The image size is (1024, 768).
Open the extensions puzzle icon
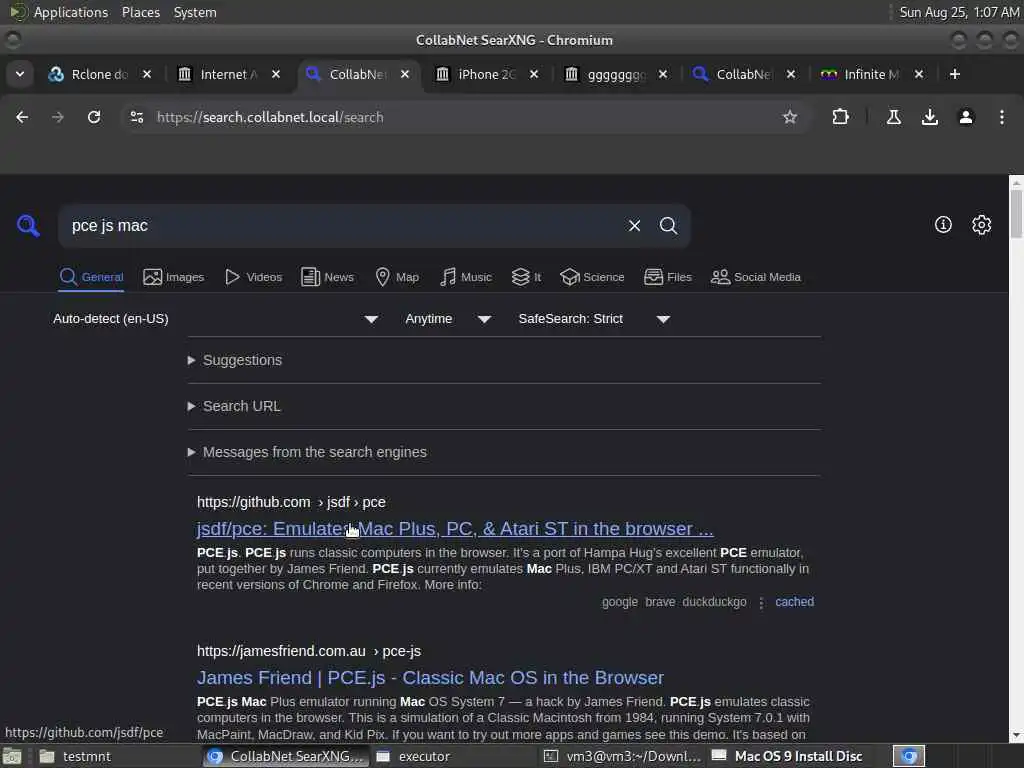[x=840, y=117]
